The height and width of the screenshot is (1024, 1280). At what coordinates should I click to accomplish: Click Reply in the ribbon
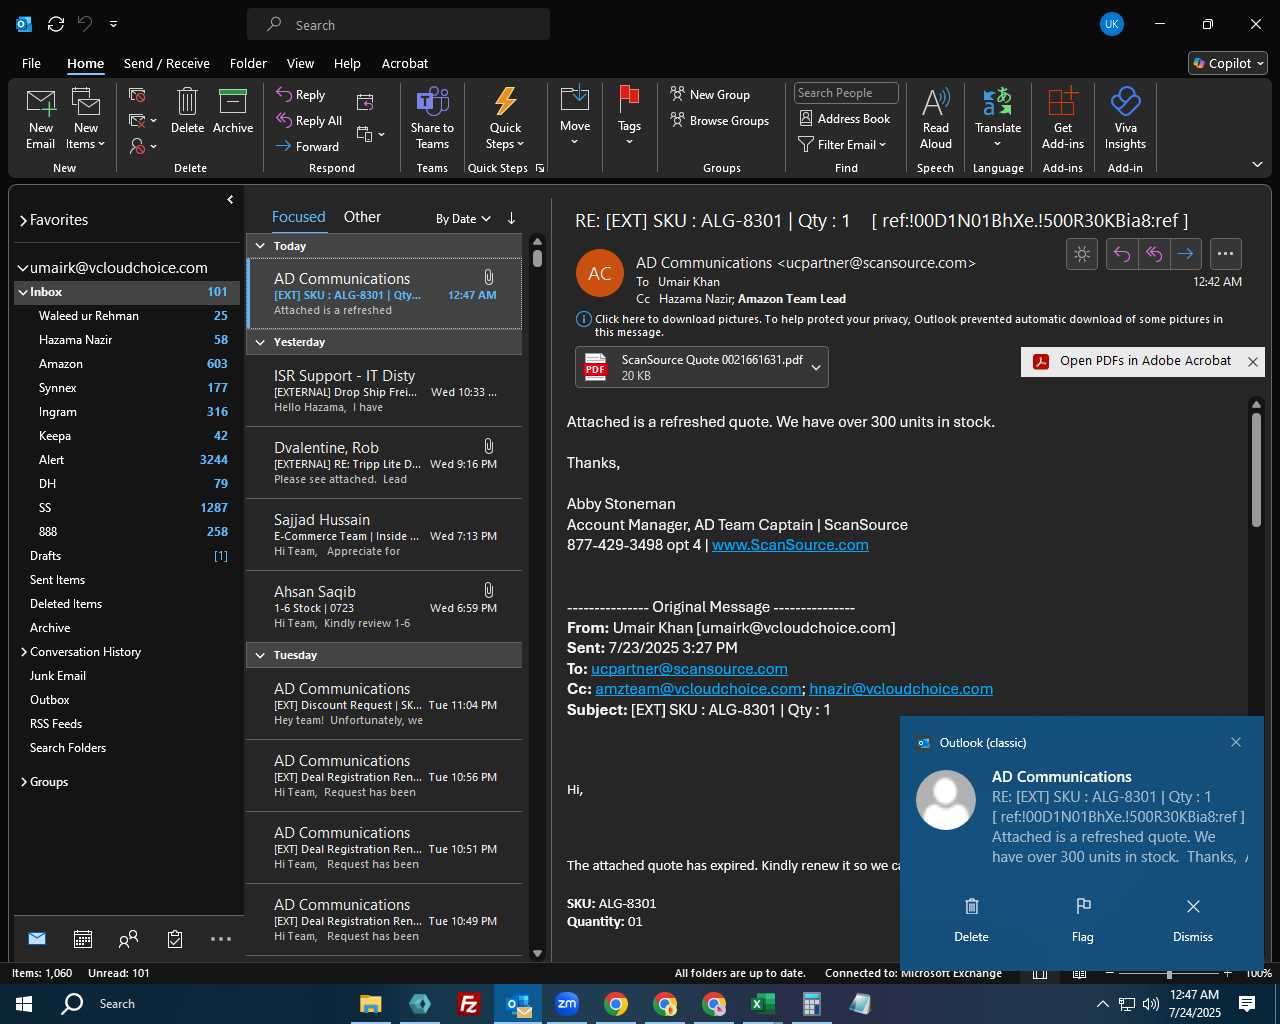301,95
